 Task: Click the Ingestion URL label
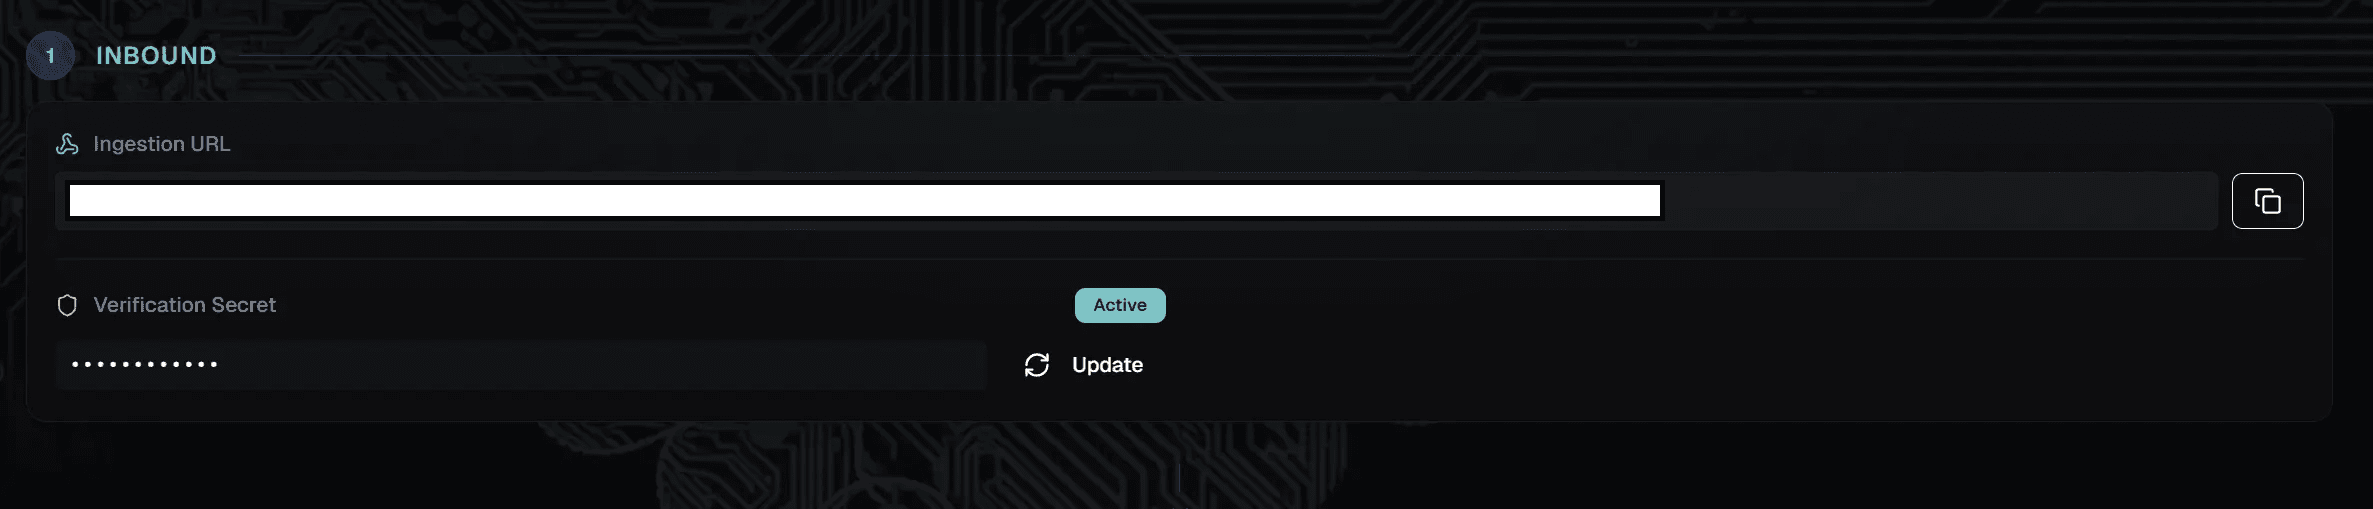pos(162,144)
